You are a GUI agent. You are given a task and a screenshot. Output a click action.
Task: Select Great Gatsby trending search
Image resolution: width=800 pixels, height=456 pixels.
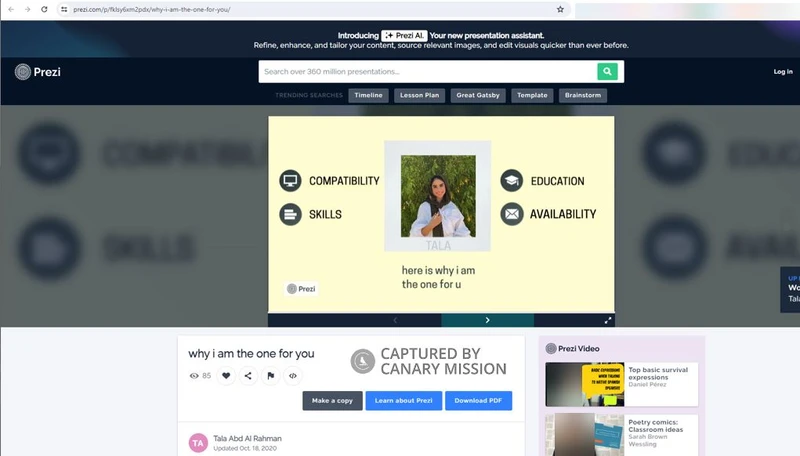point(478,95)
